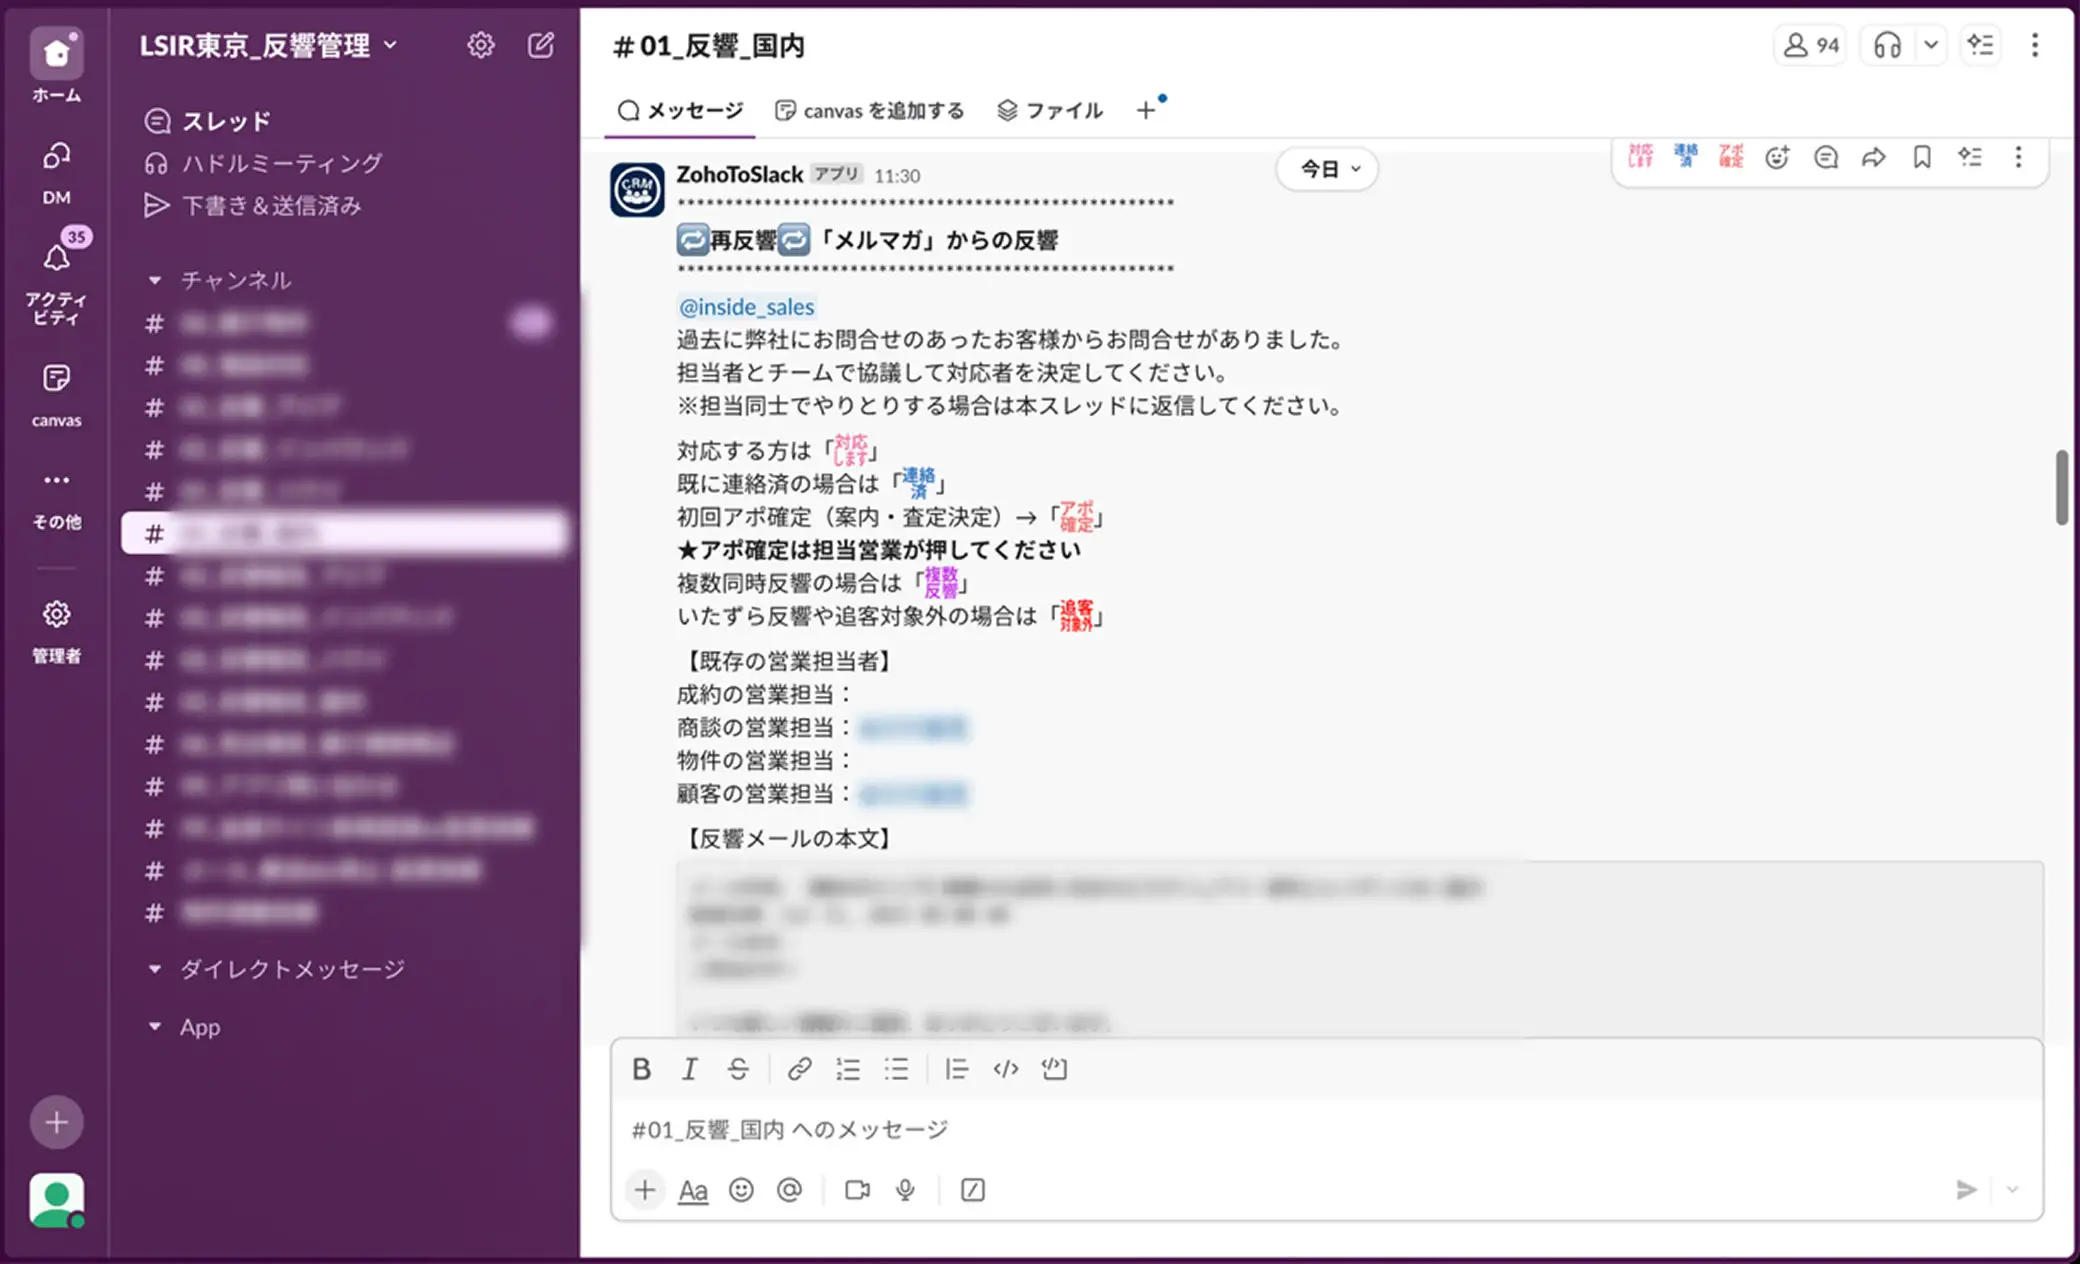This screenshot has width=2080, height=1264.
Task: Forward the ZohoToSlack message
Action: click(x=1873, y=157)
